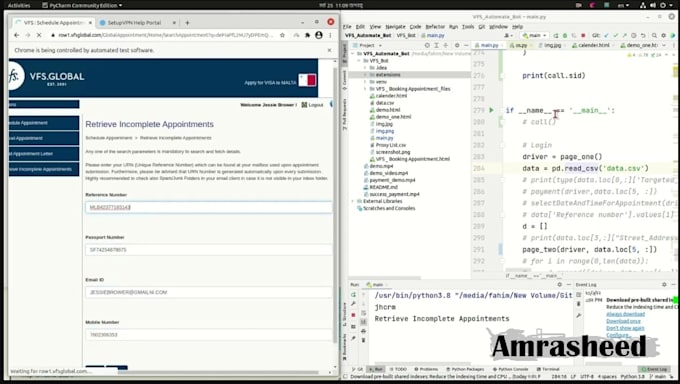The width and height of the screenshot is (680, 384).
Task: Collapse the VFS_Bot folder
Action: tap(359, 61)
